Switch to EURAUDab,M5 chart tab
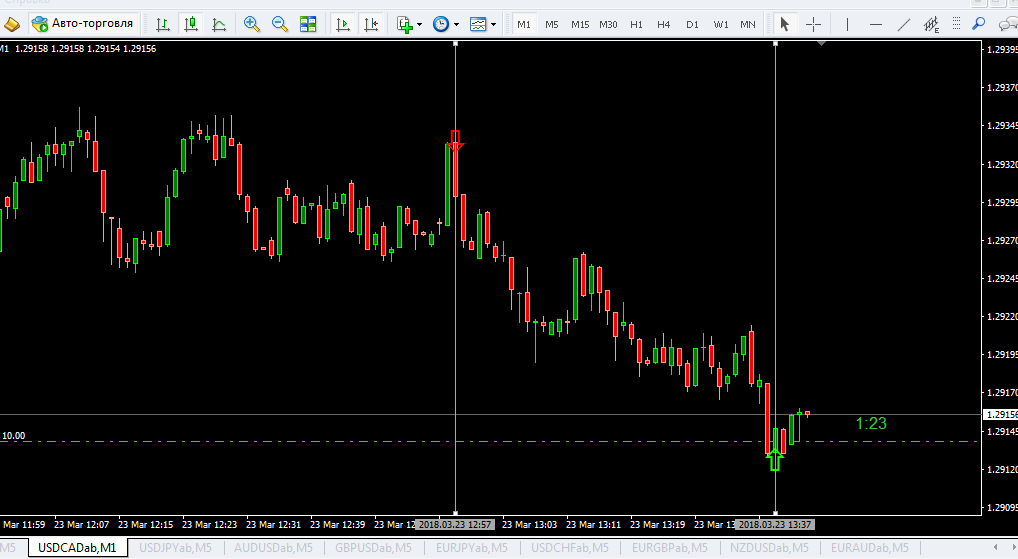The height and width of the screenshot is (559, 1018). pos(870,547)
